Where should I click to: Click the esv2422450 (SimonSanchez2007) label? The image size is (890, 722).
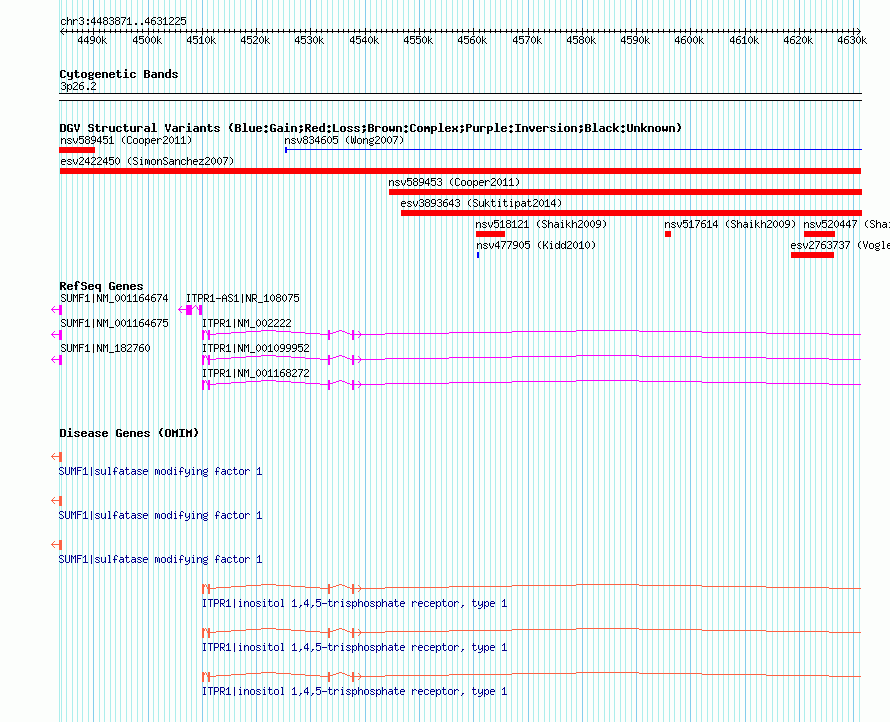point(147,161)
